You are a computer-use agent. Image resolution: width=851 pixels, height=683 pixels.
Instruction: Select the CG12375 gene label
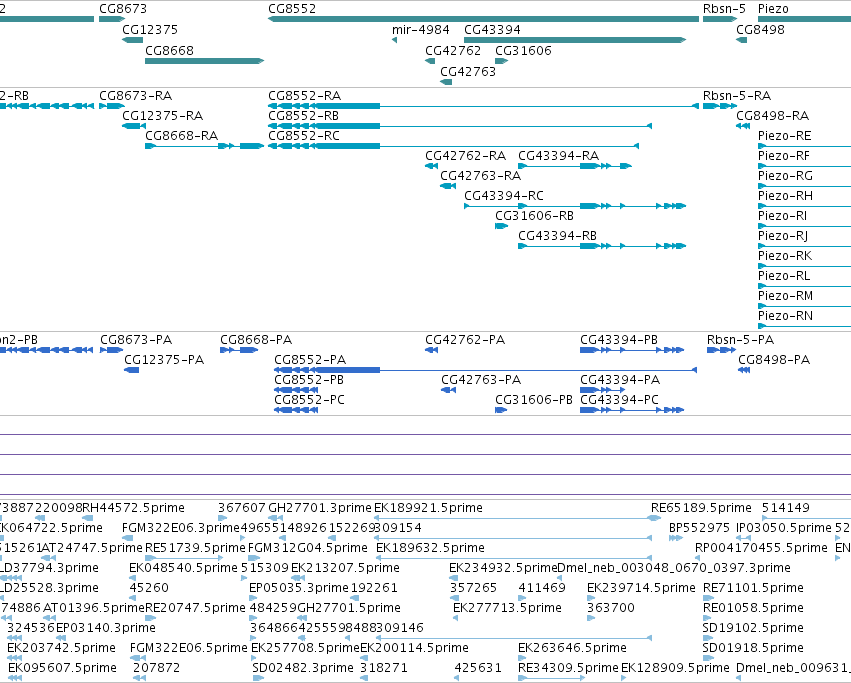[x=150, y=30]
